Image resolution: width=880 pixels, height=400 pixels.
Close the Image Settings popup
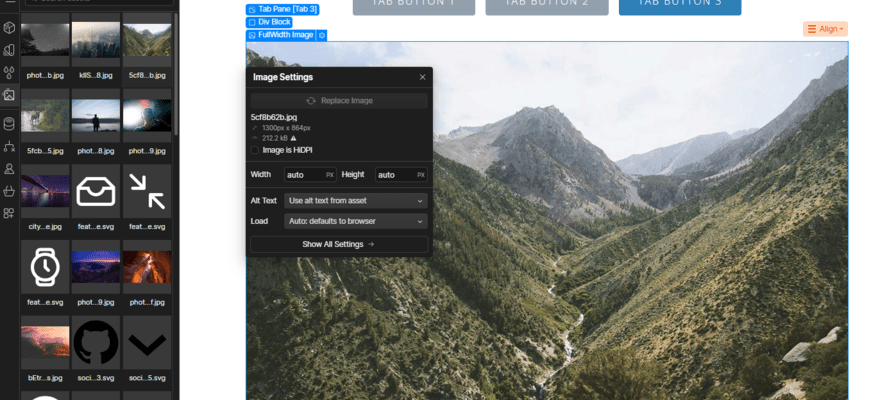pyautogui.click(x=423, y=77)
